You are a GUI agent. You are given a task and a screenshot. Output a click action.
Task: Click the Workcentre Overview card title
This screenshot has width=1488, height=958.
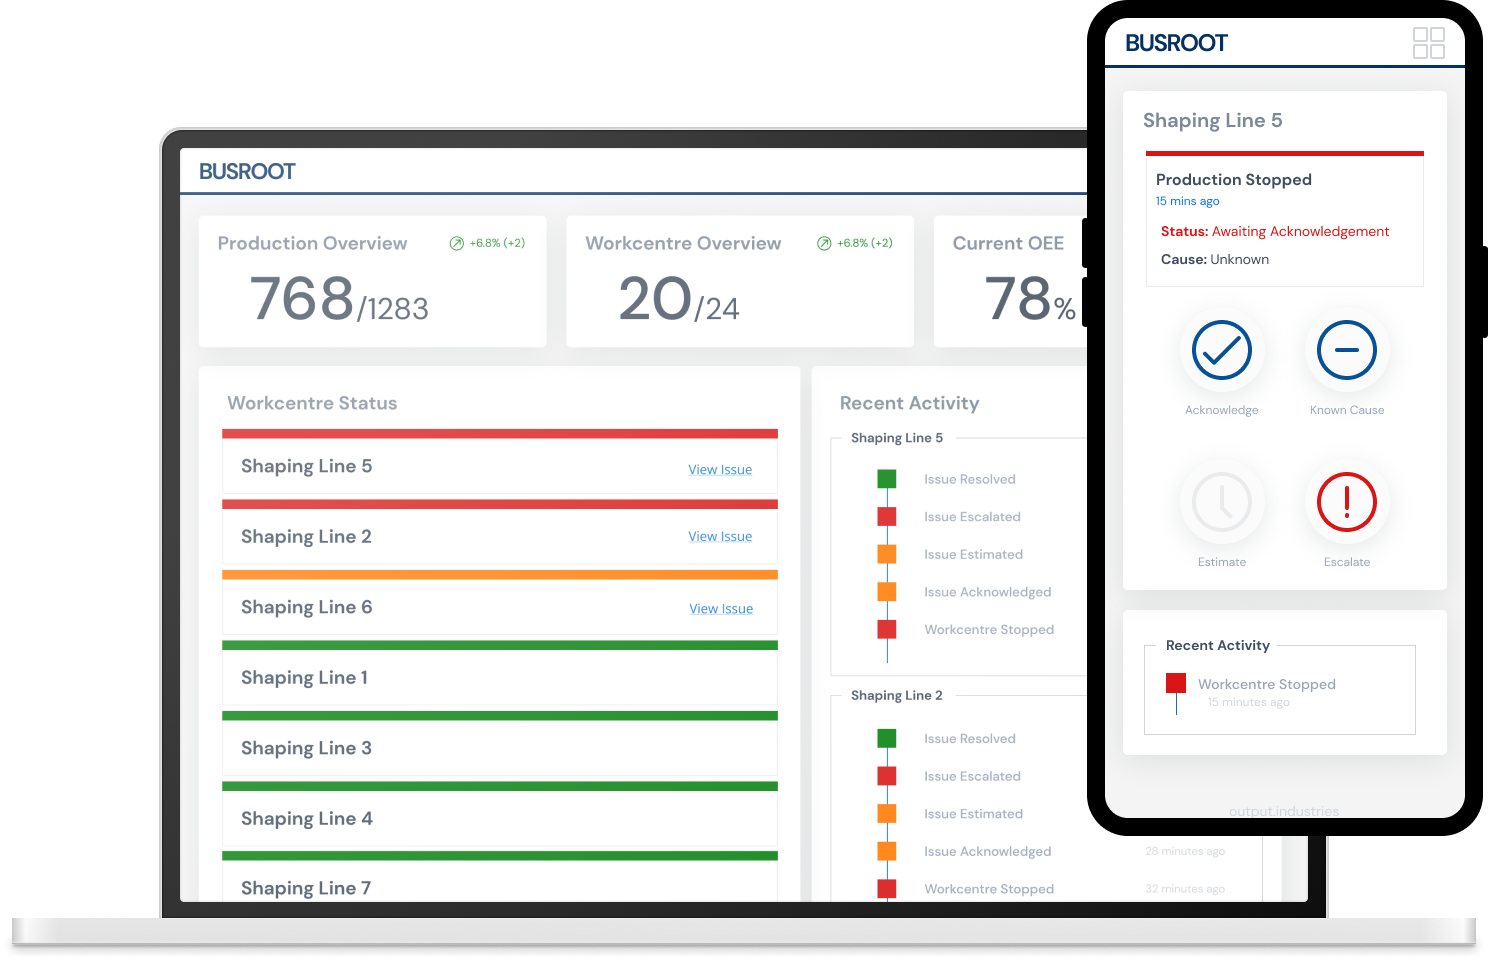pyautogui.click(x=683, y=243)
